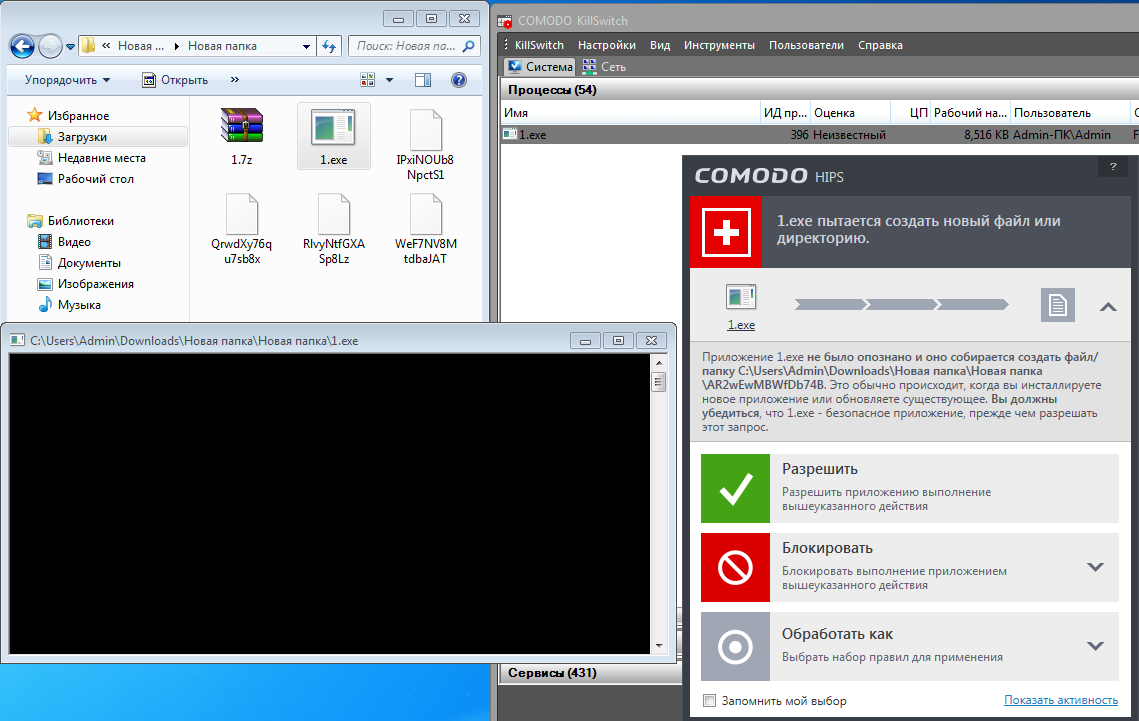Sort processes by Name (Имя) column
Image resolution: width=1139 pixels, height=721 pixels.
point(631,113)
